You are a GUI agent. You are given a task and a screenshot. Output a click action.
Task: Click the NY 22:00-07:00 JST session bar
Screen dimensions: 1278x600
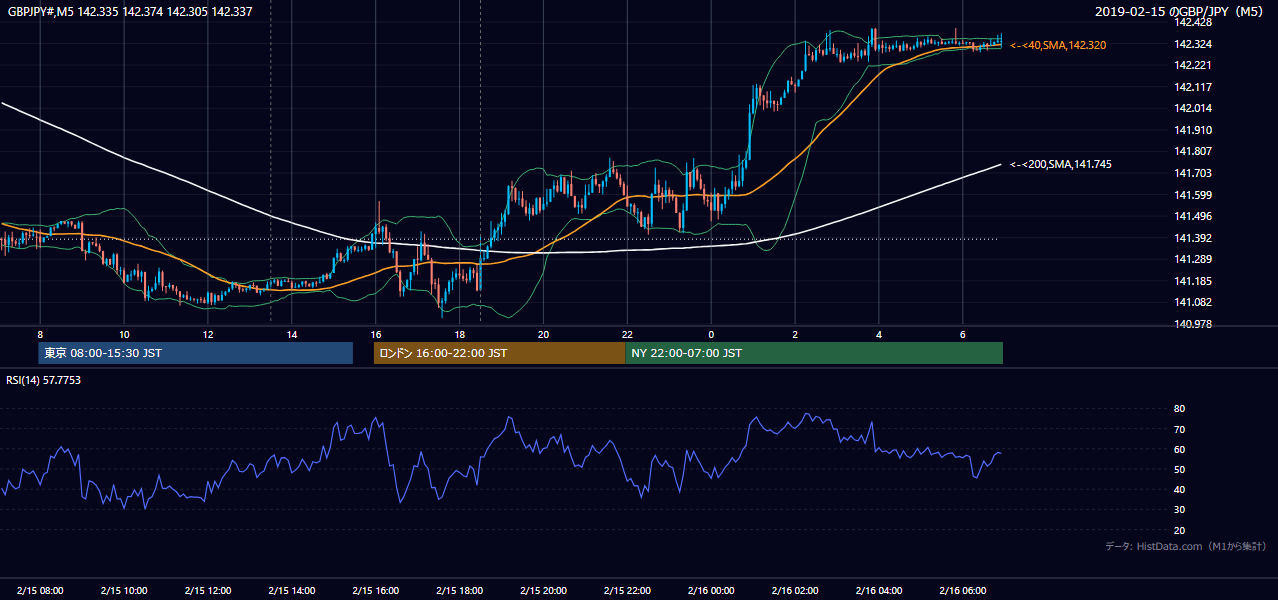tap(814, 353)
